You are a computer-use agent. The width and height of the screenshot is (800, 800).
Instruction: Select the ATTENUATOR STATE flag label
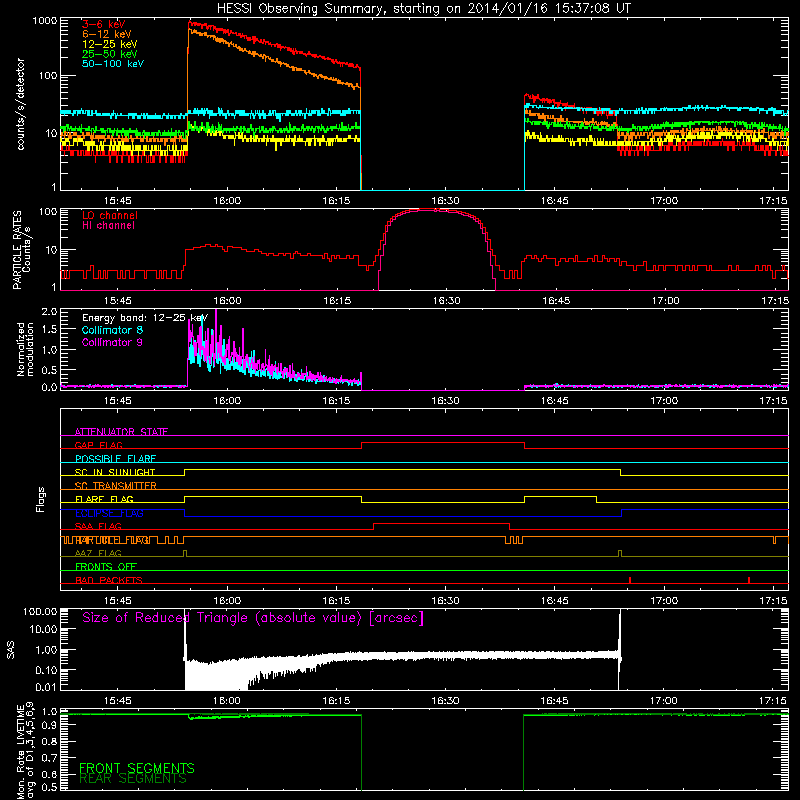[x=121, y=432]
